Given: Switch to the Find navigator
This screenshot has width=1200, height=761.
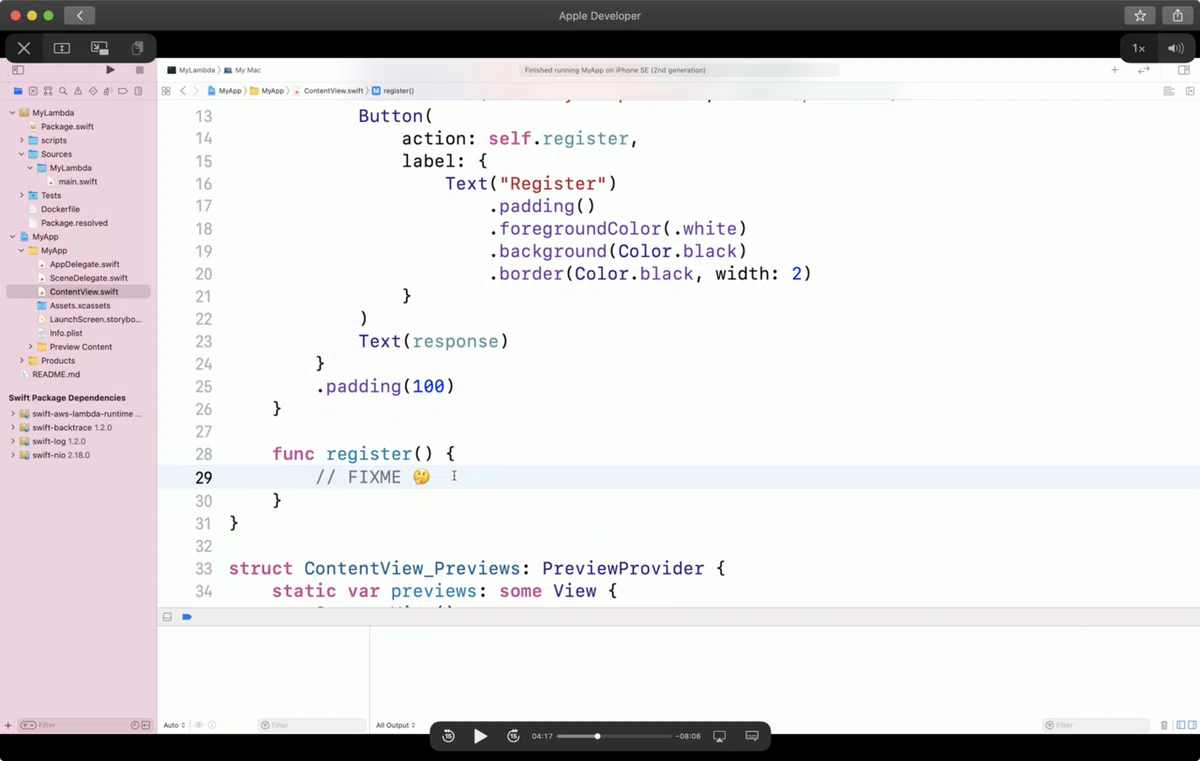Looking at the screenshot, I should tap(63, 91).
